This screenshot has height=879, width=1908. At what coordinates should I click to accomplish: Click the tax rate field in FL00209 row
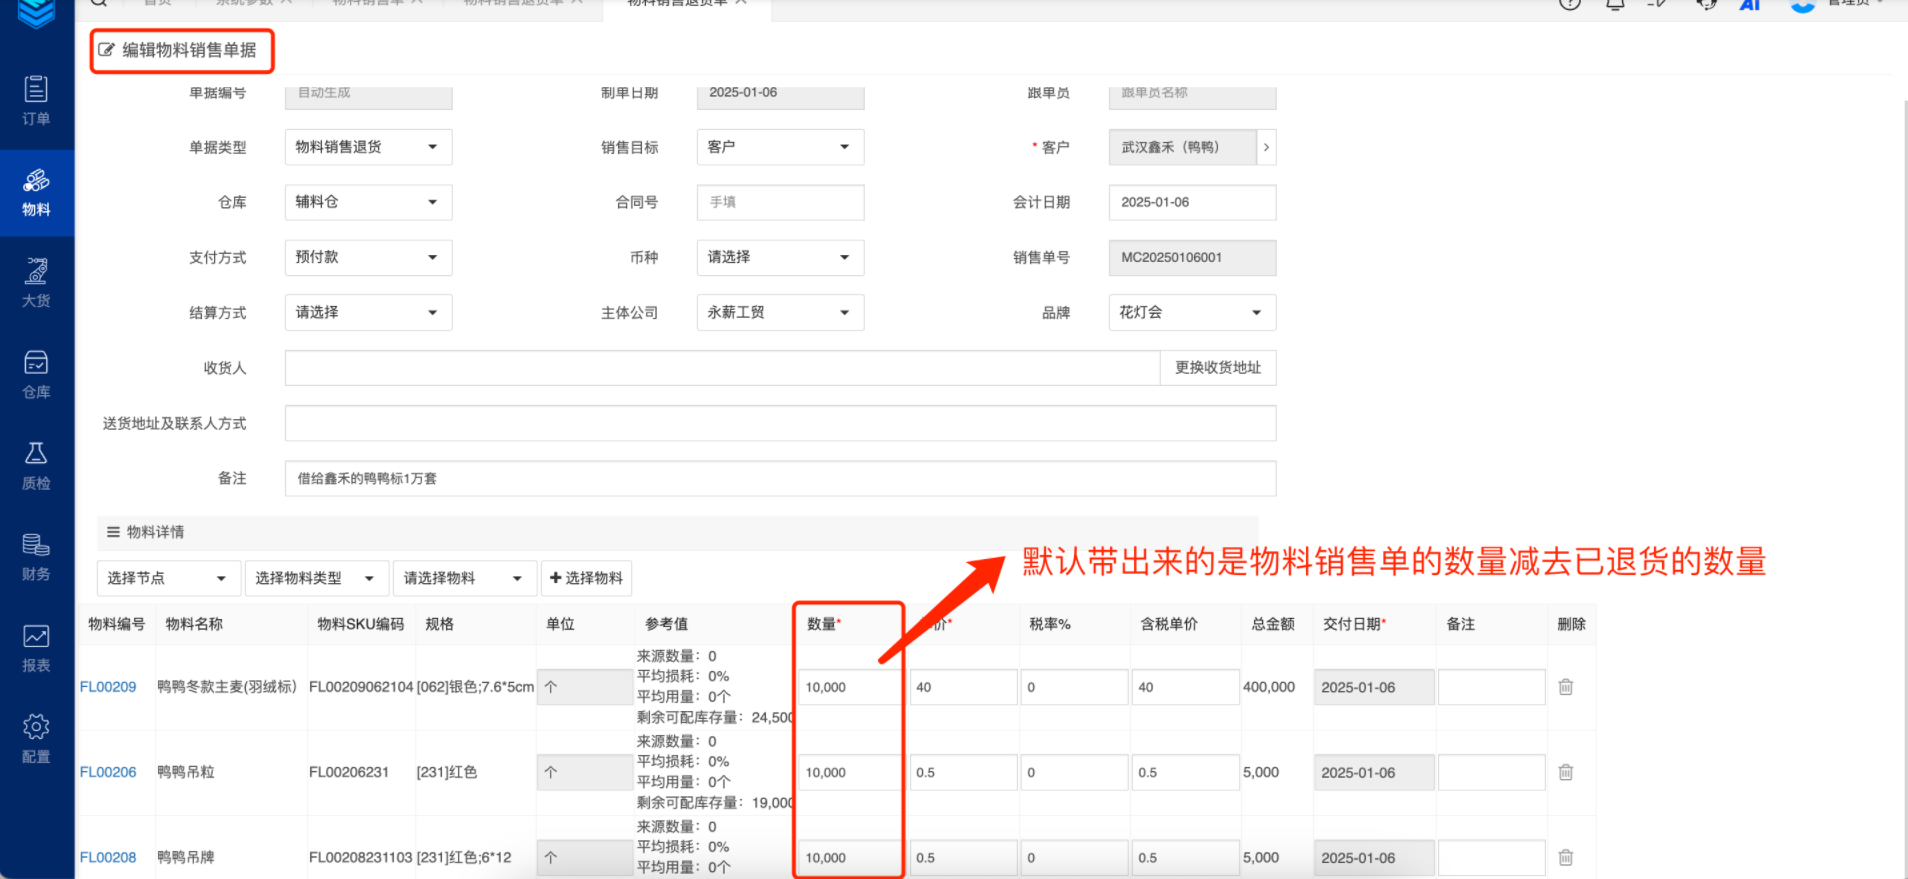(x=1074, y=687)
